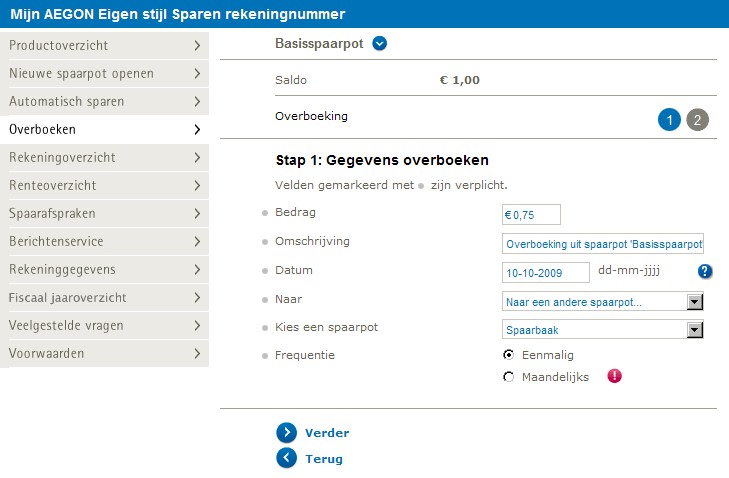Open the Veelgestelde vragen menu item
The image size is (729, 478).
tap(105, 325)
